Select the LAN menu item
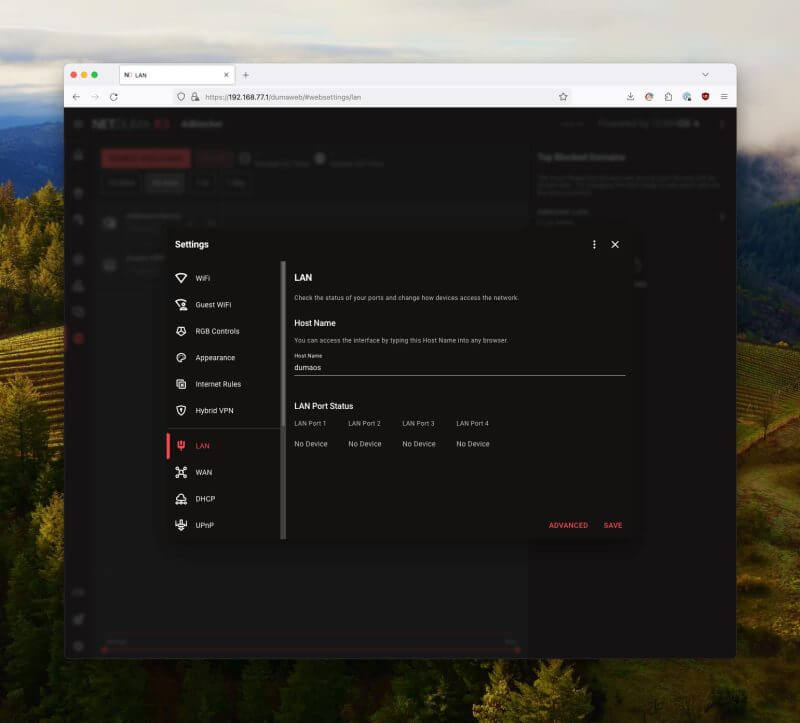The image size is (800, 723). pyautogui.click(x=224, y=446)
